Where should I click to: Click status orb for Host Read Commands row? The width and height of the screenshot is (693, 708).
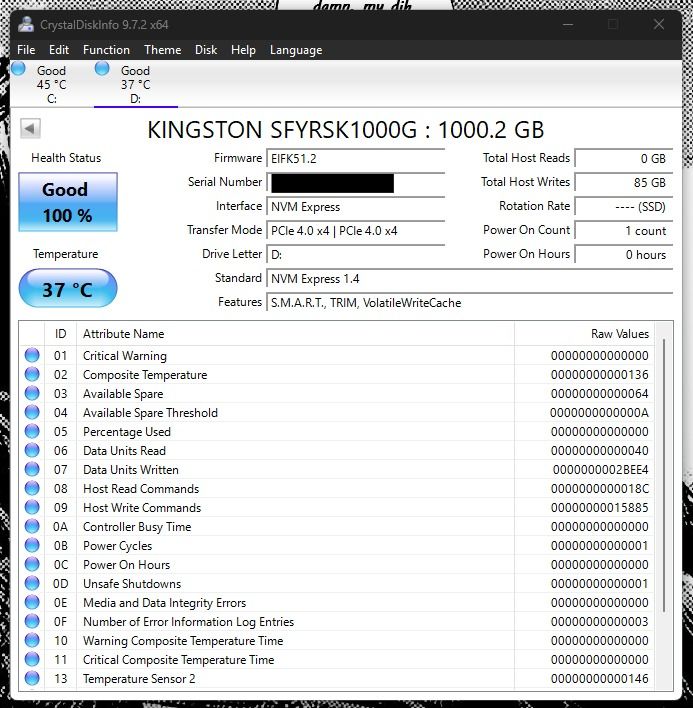pos(32,488)
